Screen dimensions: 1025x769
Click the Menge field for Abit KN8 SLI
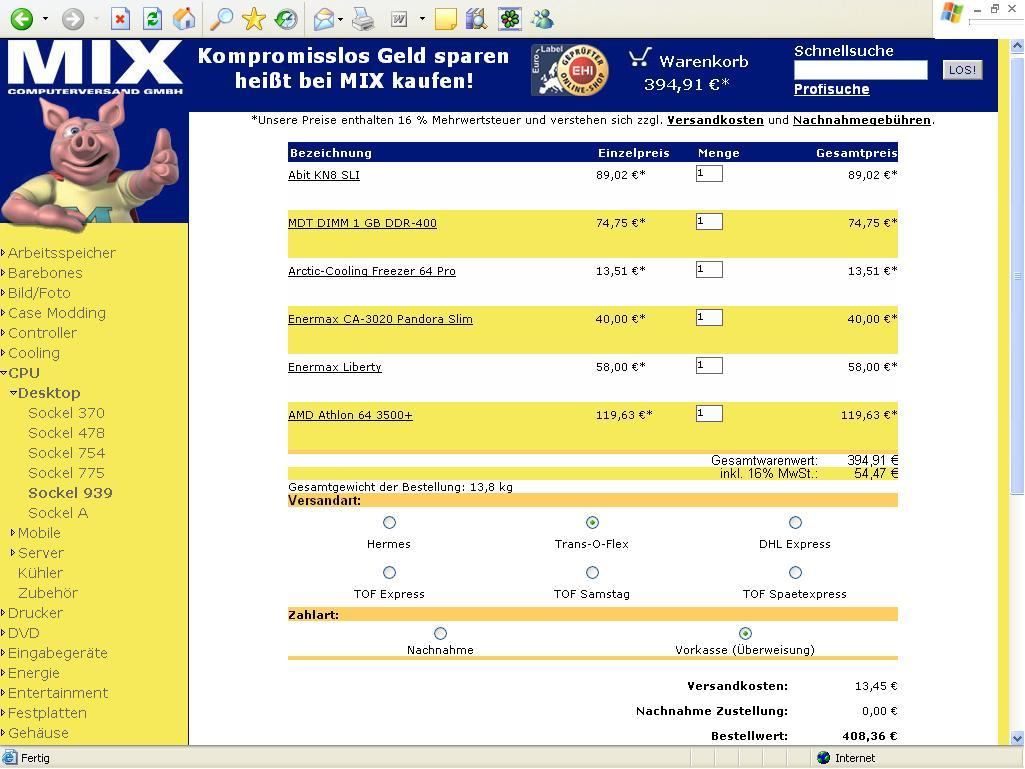pyautogui.click(x=709, y=173)
